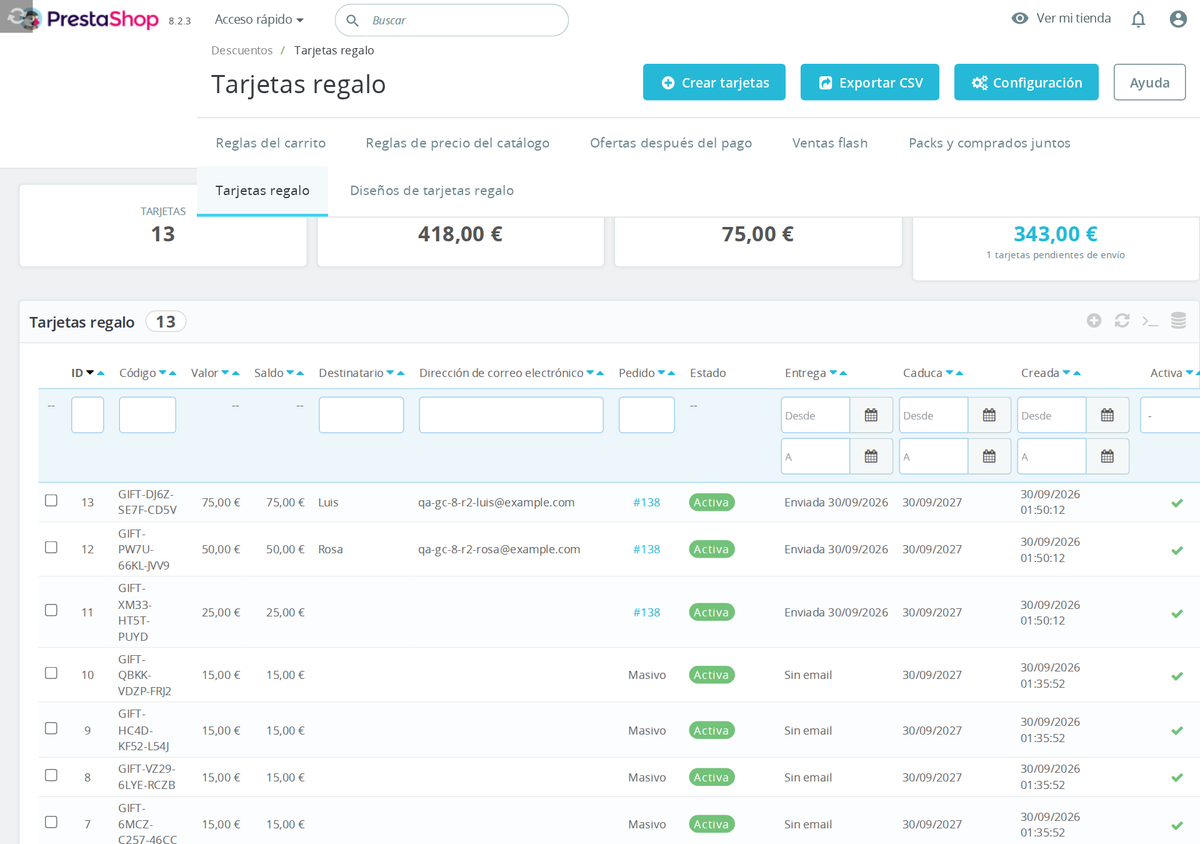Open Creada 'A' calendar picker
The image size is (1200, 844).
[1107, 456]
